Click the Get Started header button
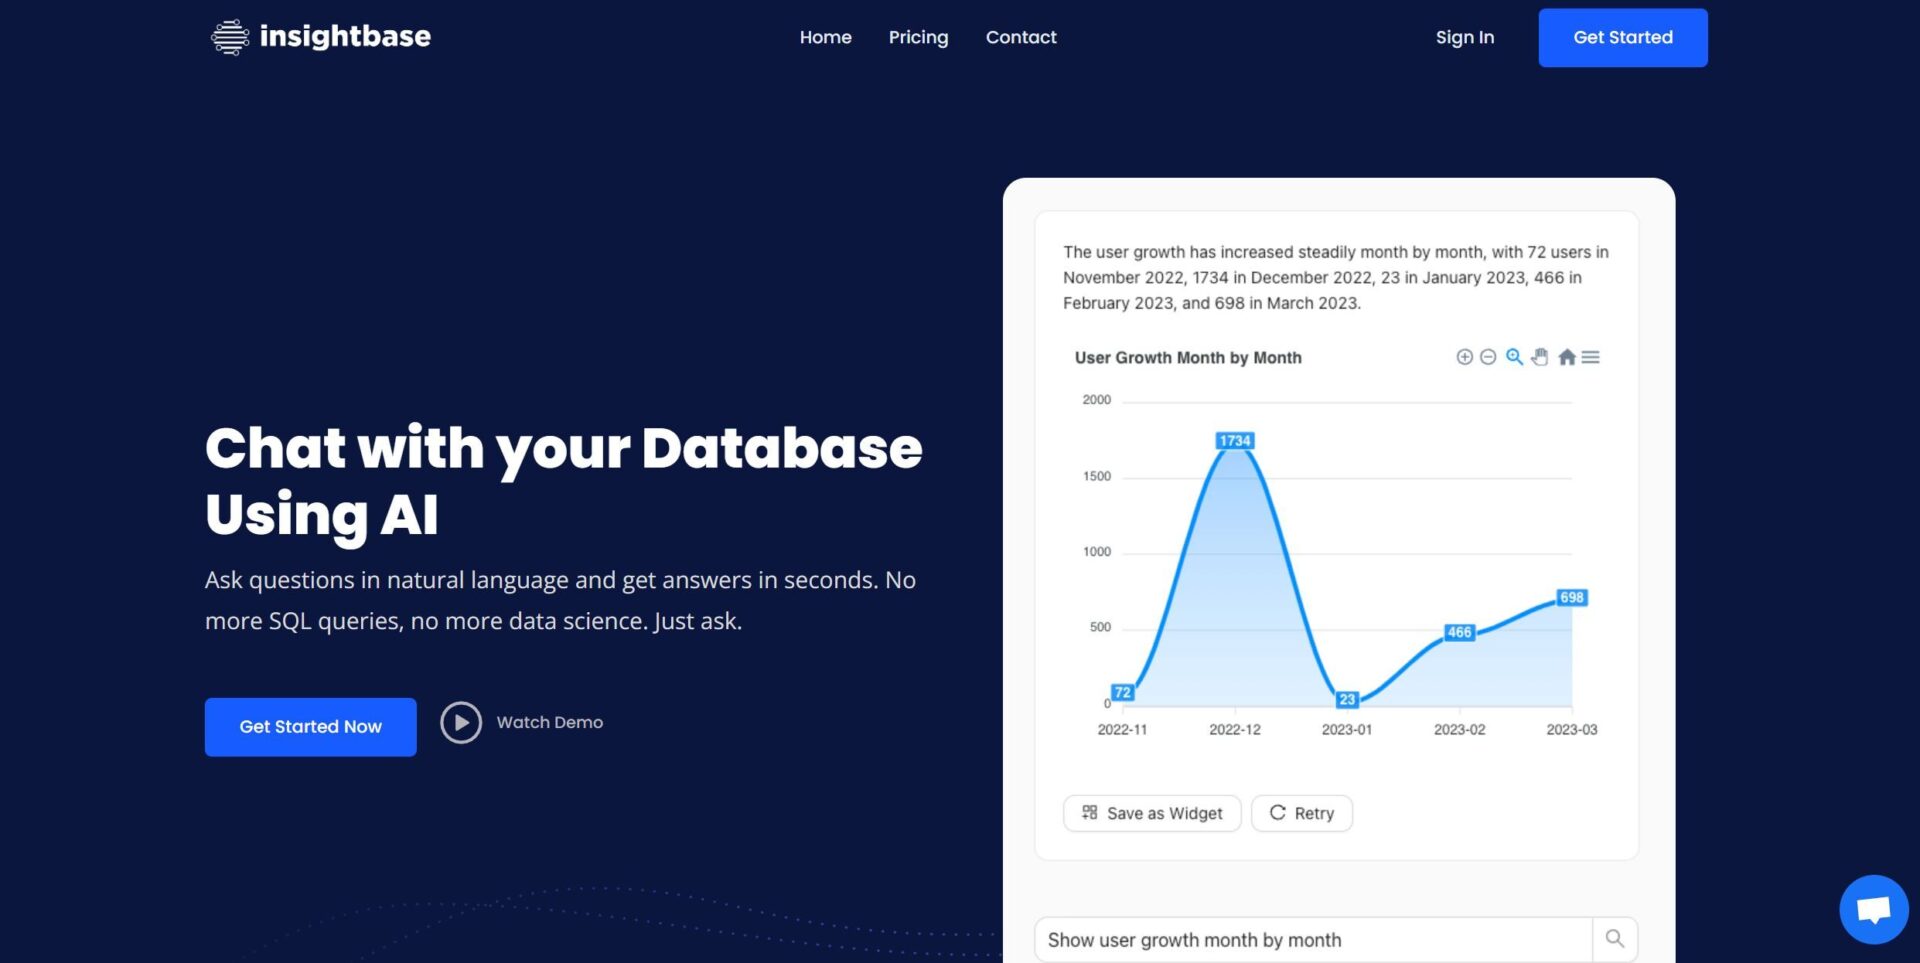The image size is (1920, 963). [1623, 38]
